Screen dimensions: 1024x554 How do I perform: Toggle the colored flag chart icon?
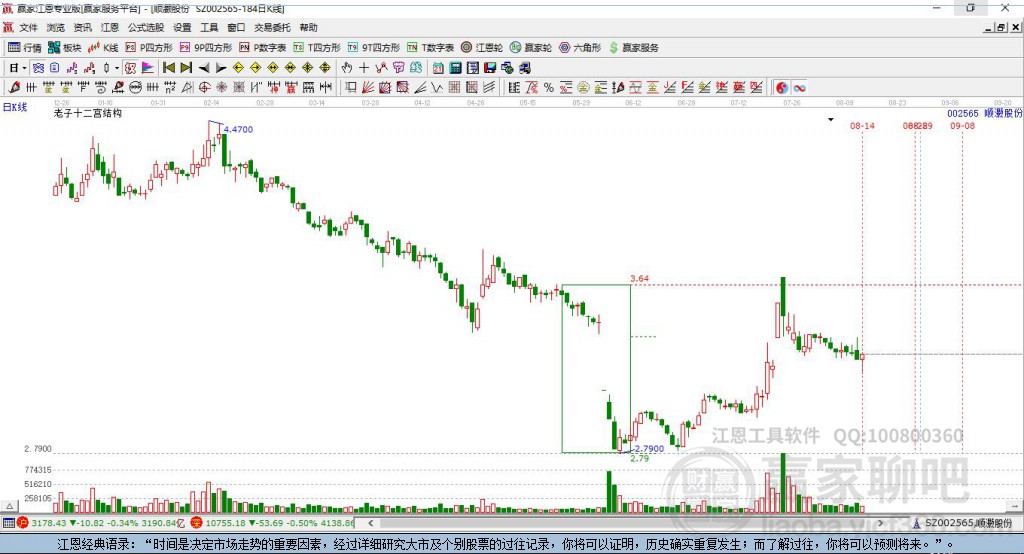click(x=148, y=68)
